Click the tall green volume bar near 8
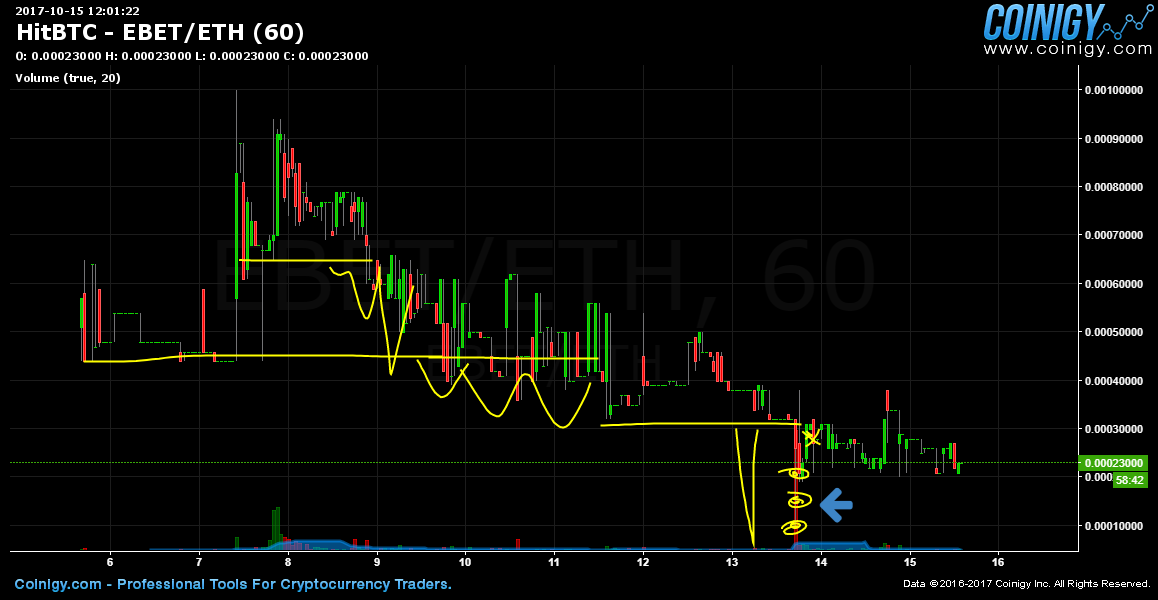The image size is (1158, 600). click(x=275, y=526)
